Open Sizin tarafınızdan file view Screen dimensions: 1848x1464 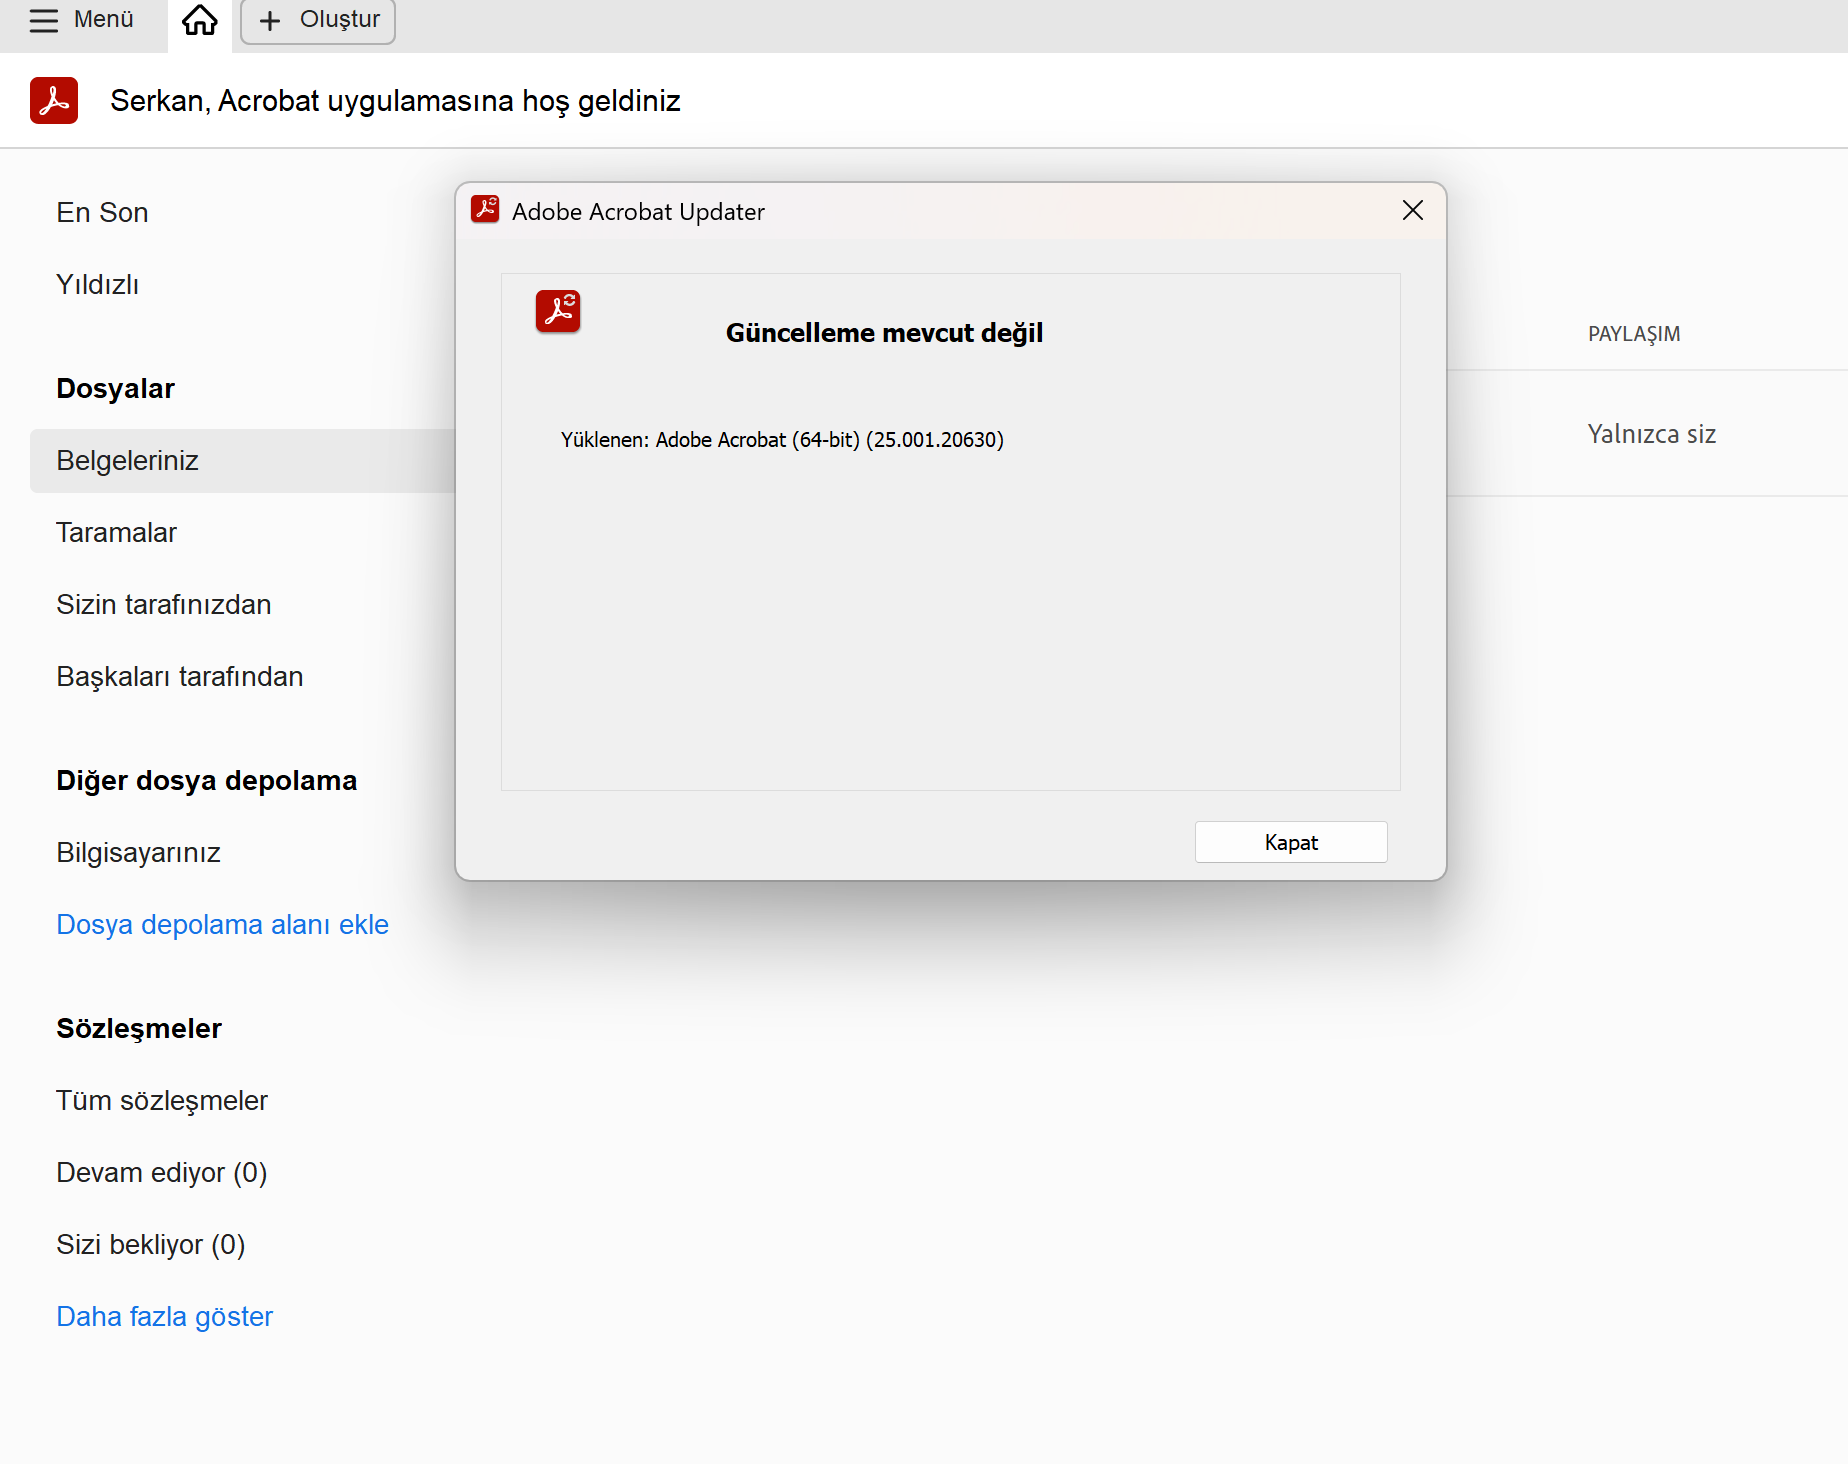[x=163, y=604]
